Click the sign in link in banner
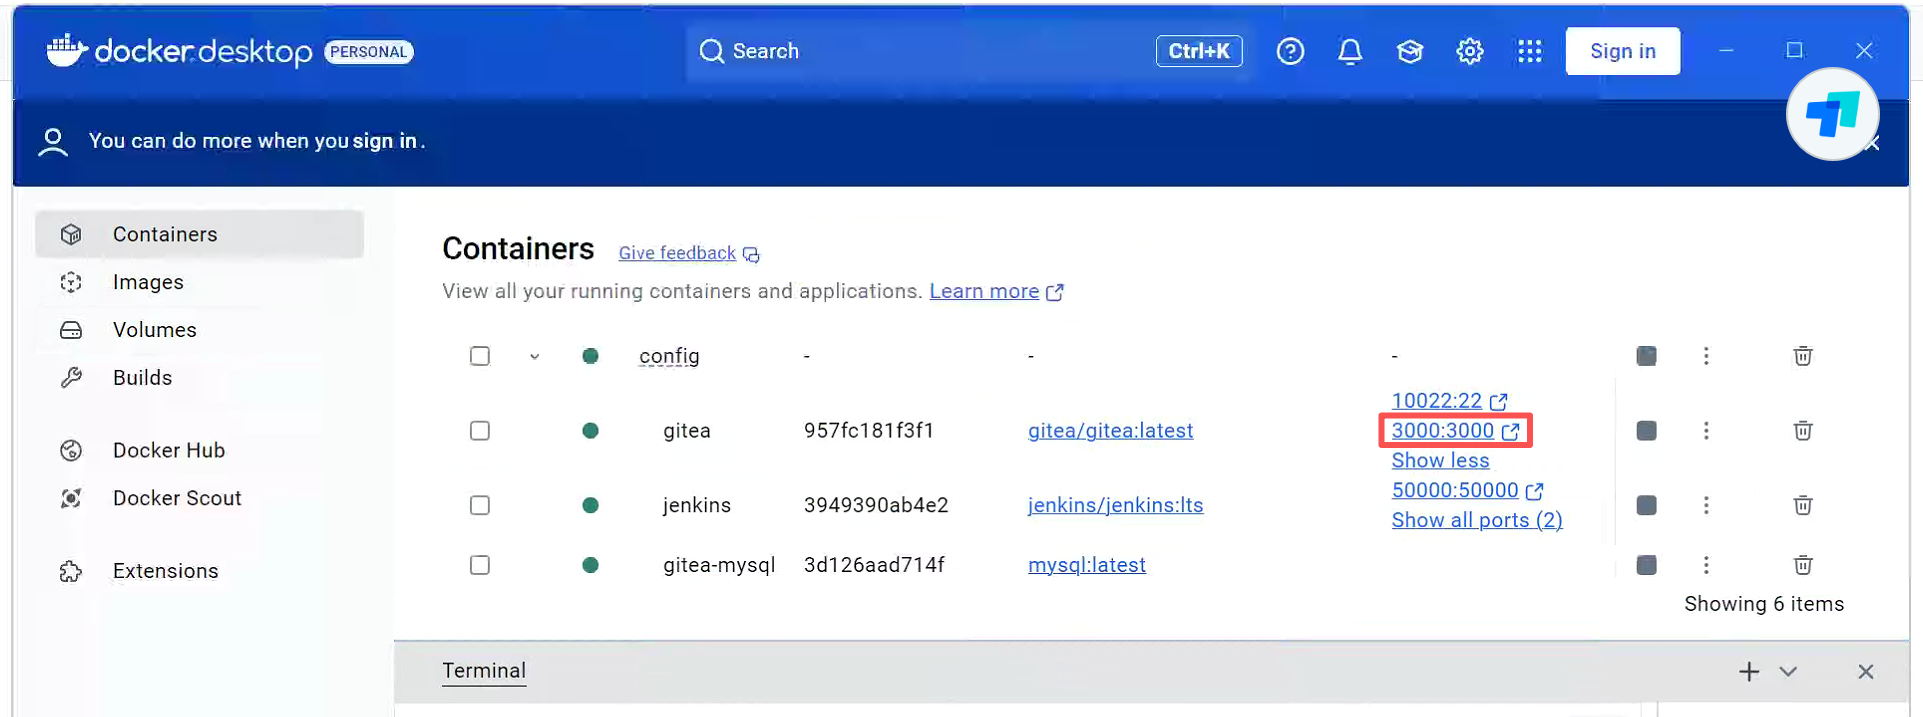Image resolution: width=1923 pixels, height=717 pixels. (384, 141)
